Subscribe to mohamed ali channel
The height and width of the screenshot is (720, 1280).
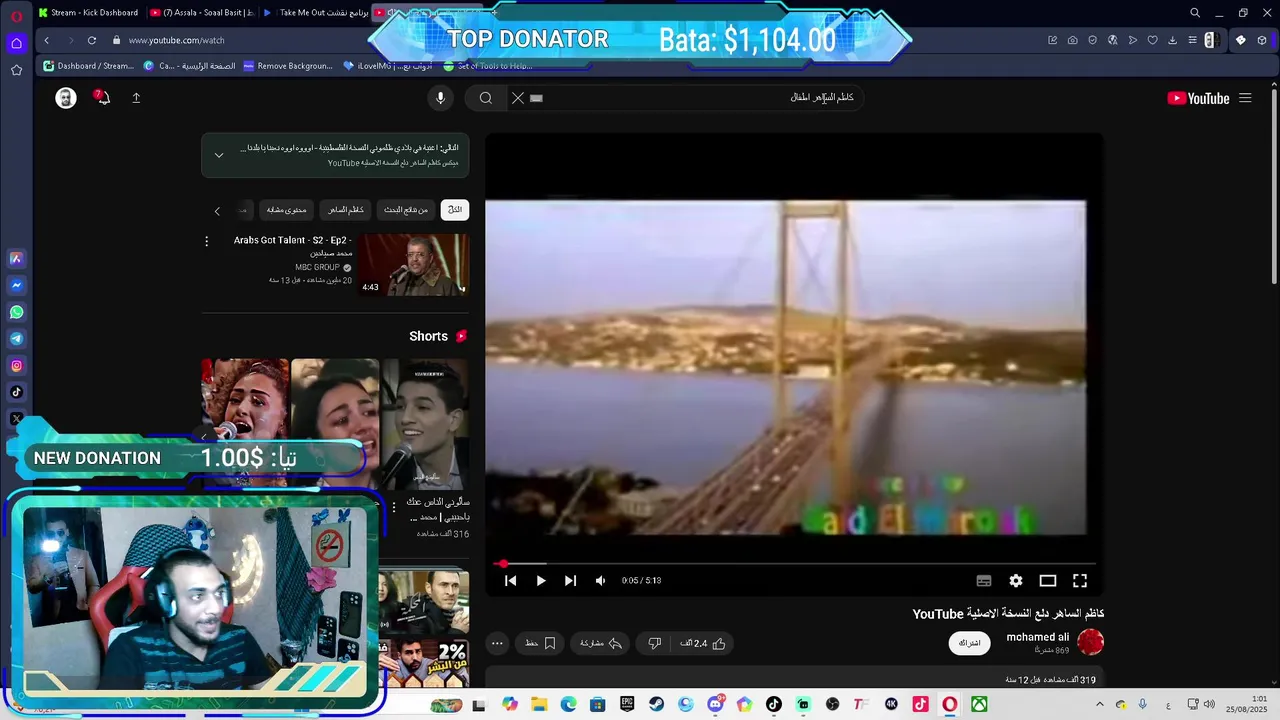pyautogui.click(x=970, y=643)
